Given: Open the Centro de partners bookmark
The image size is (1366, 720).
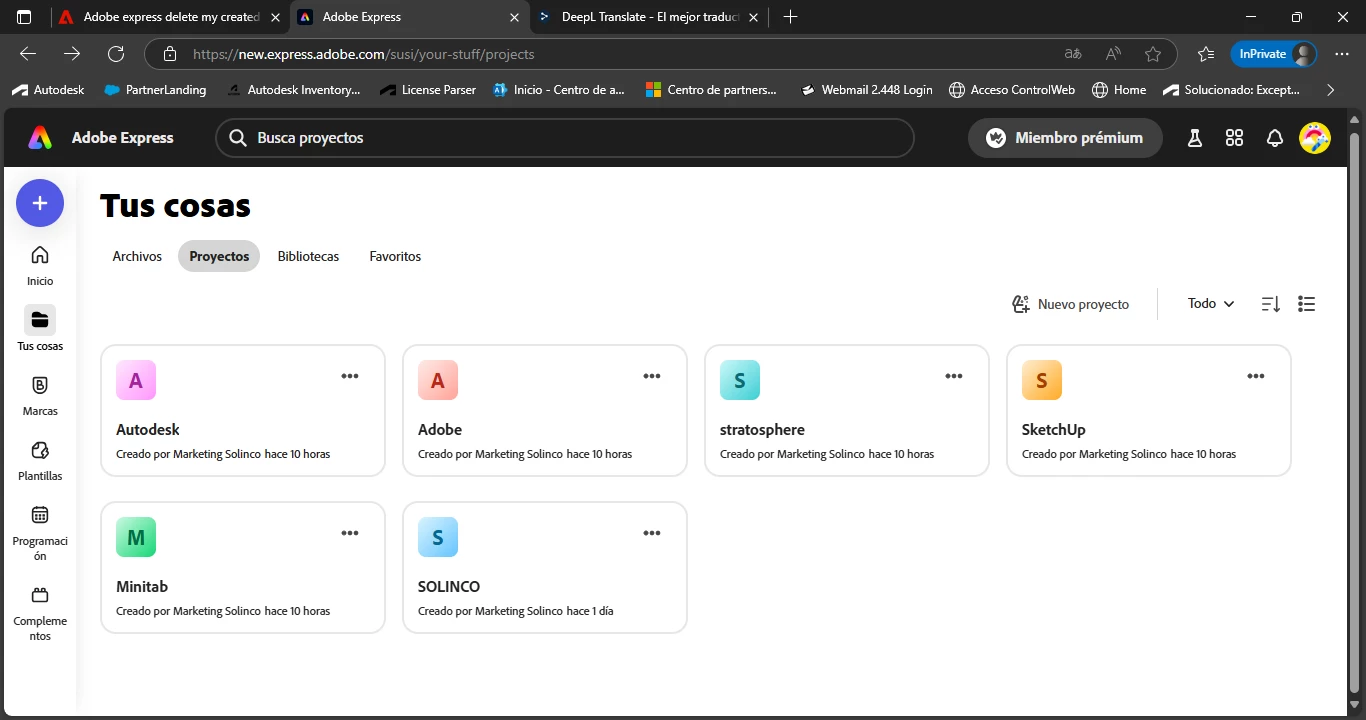Looking at the screenshot, I should point(711,90).
